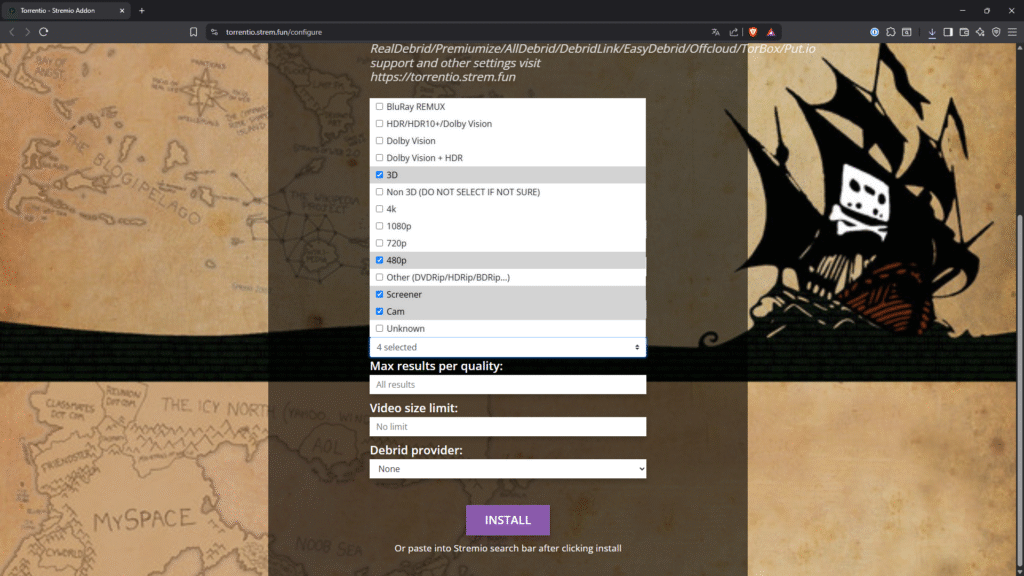Image resolution: width=1024 pixels, height=576 pixels.
Task: Open the 1Password extension icon
Action: click(x=874, y=32)
